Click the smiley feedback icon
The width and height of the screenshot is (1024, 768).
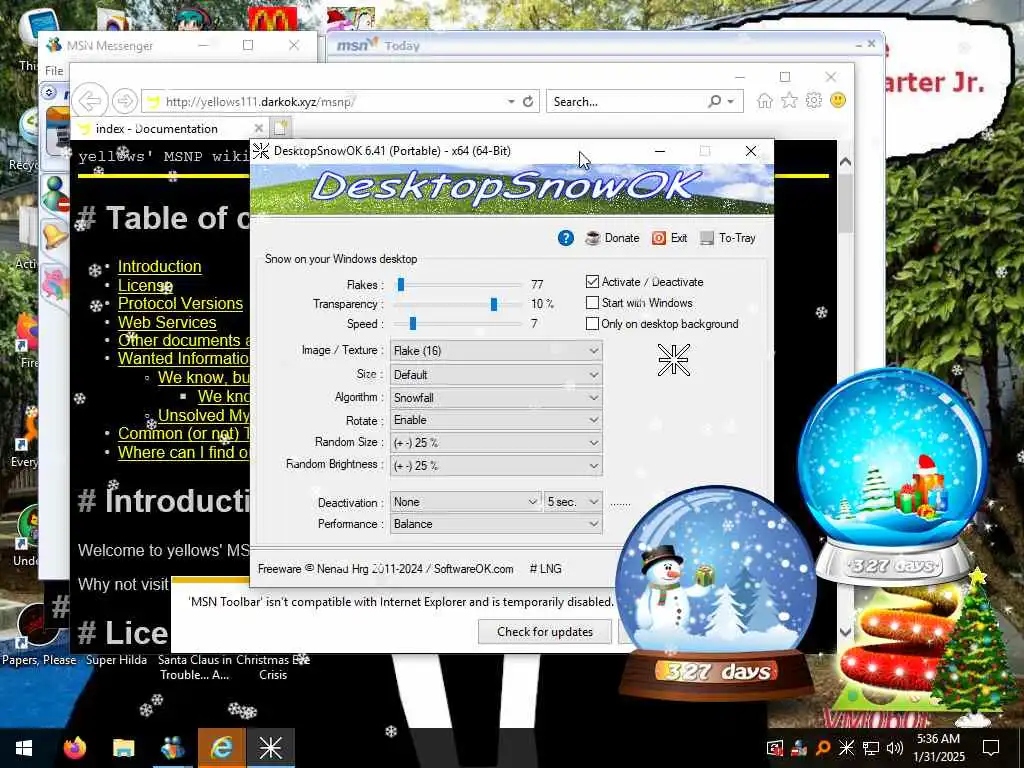(838, 100)
